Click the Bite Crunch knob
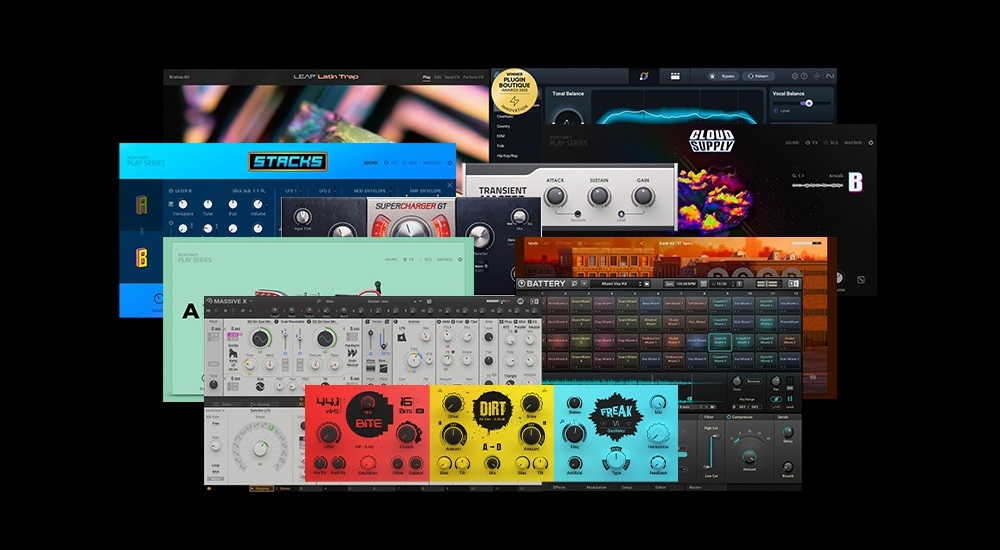The height and width of the screenshot is (550, 1000). (406, 434)
